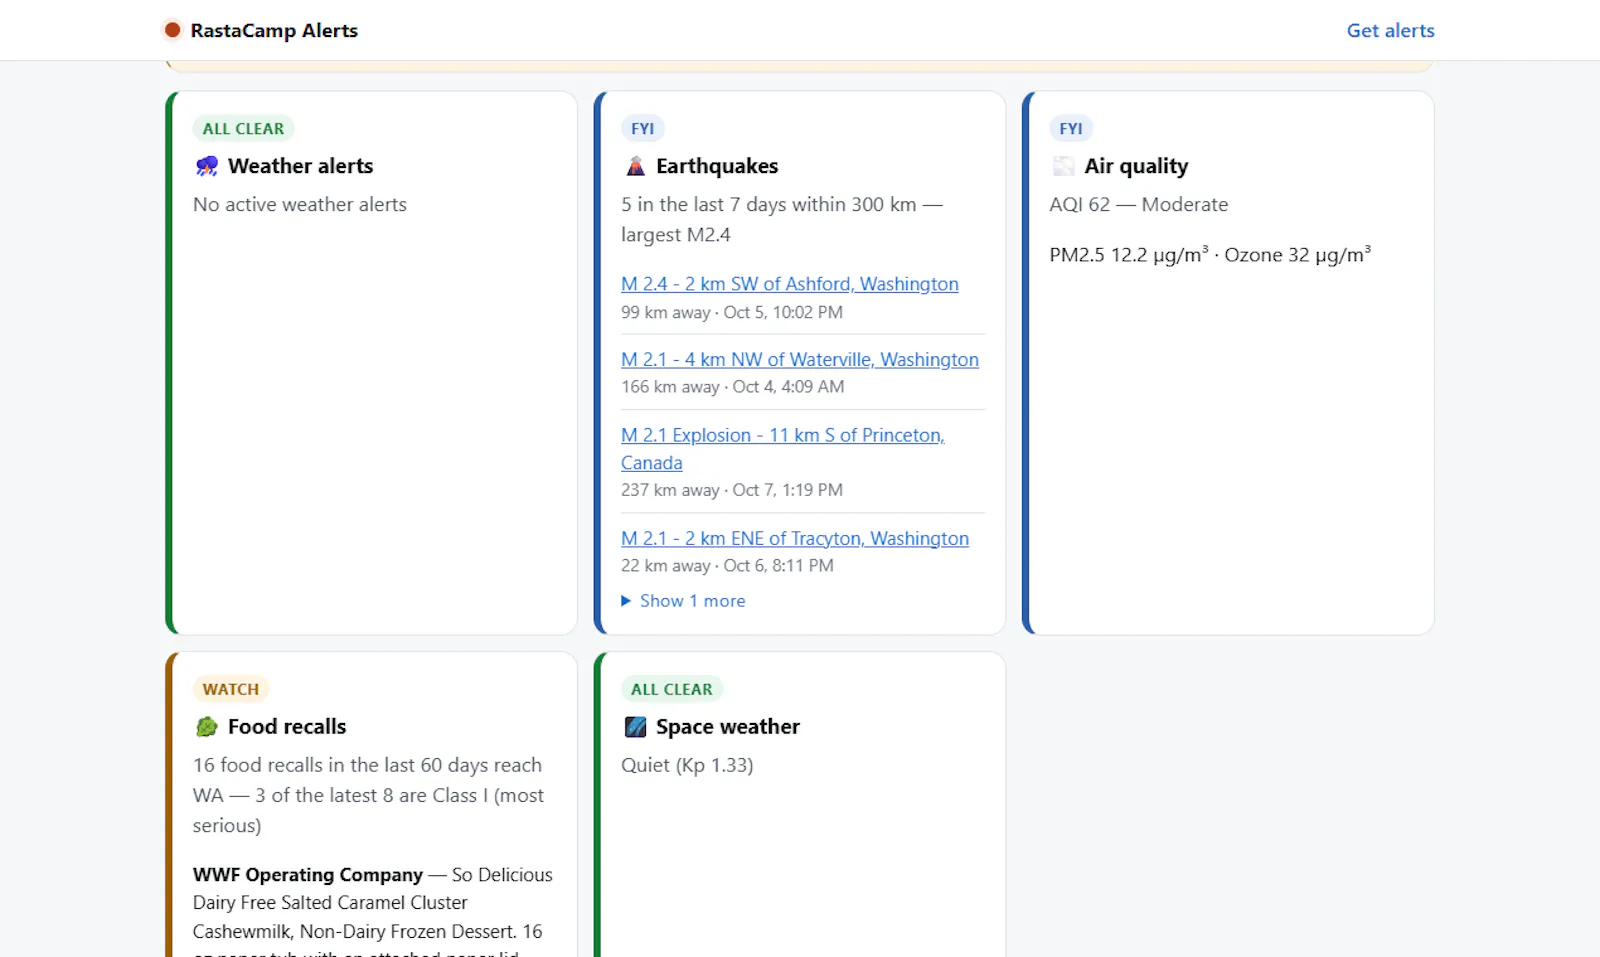This screenshot has height=957, width=1600.
Task: Click '22 km away · Oct 6, 8:11 PM'
Action: 727,566
